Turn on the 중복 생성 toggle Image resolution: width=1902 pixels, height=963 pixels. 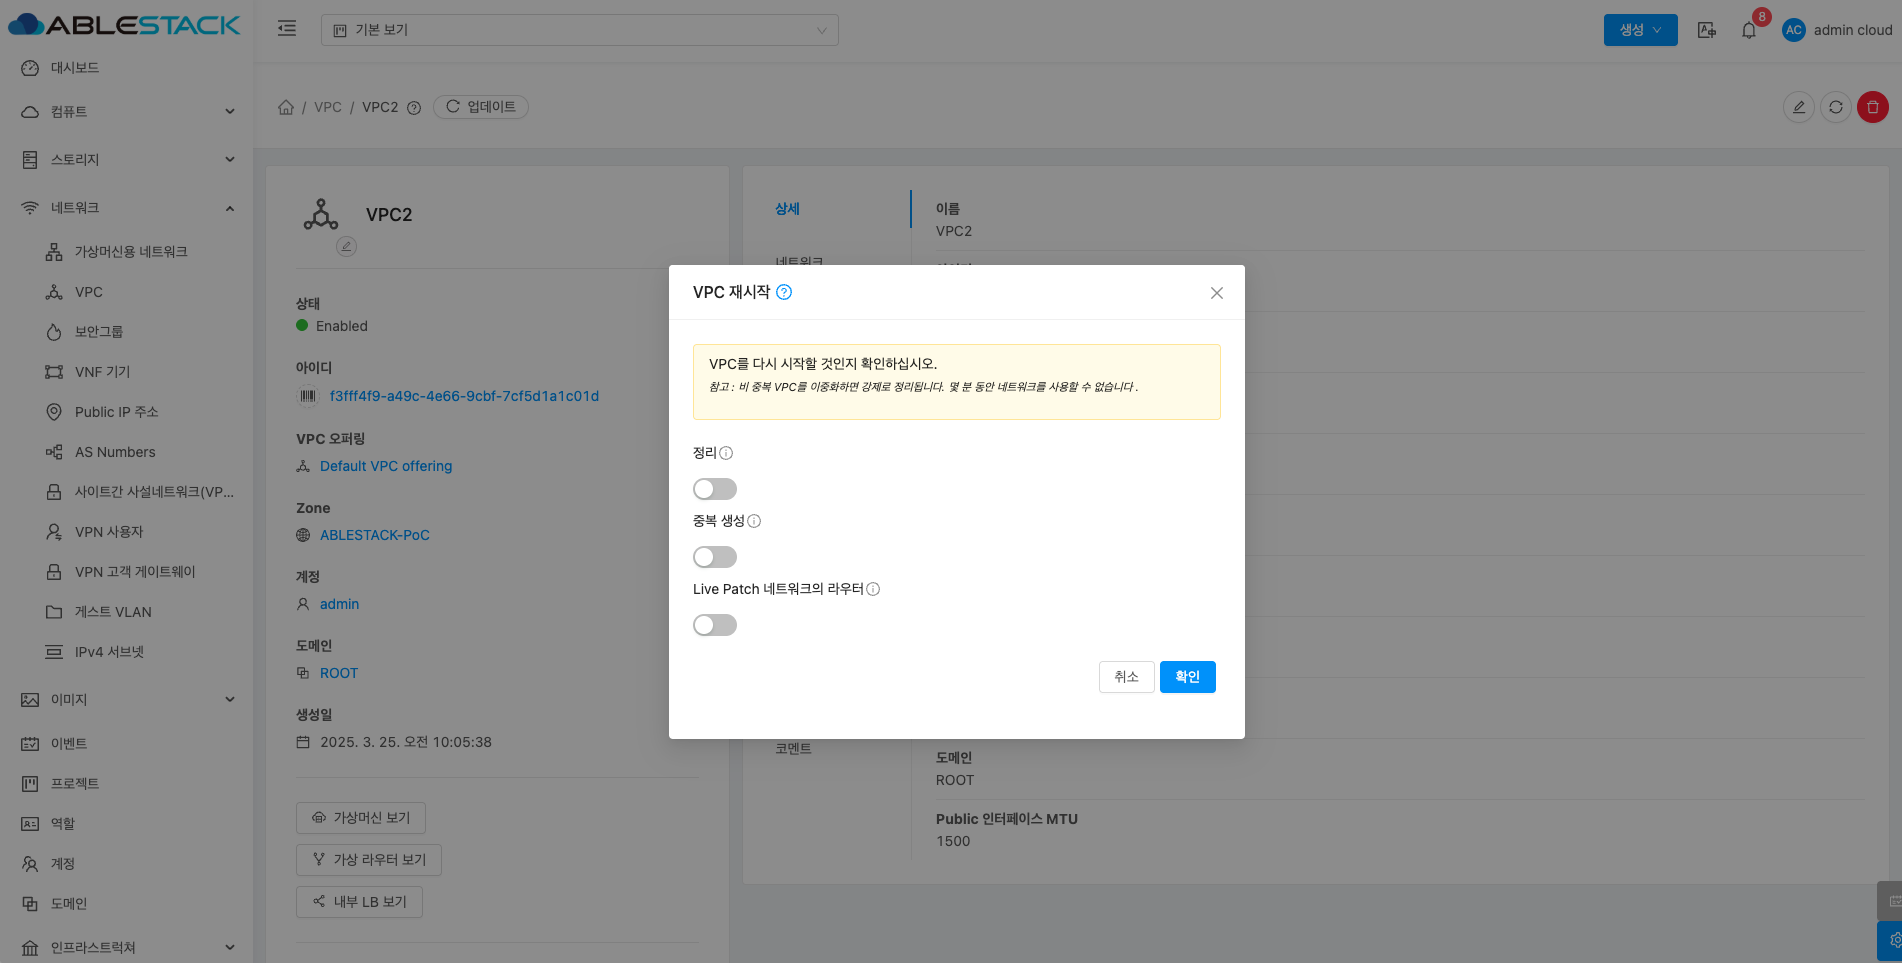tap(714, 557)
